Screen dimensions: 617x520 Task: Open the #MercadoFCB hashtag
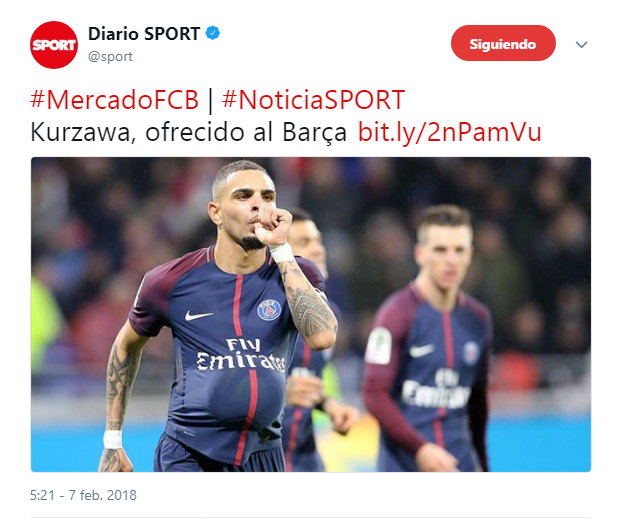pos(115,100)
